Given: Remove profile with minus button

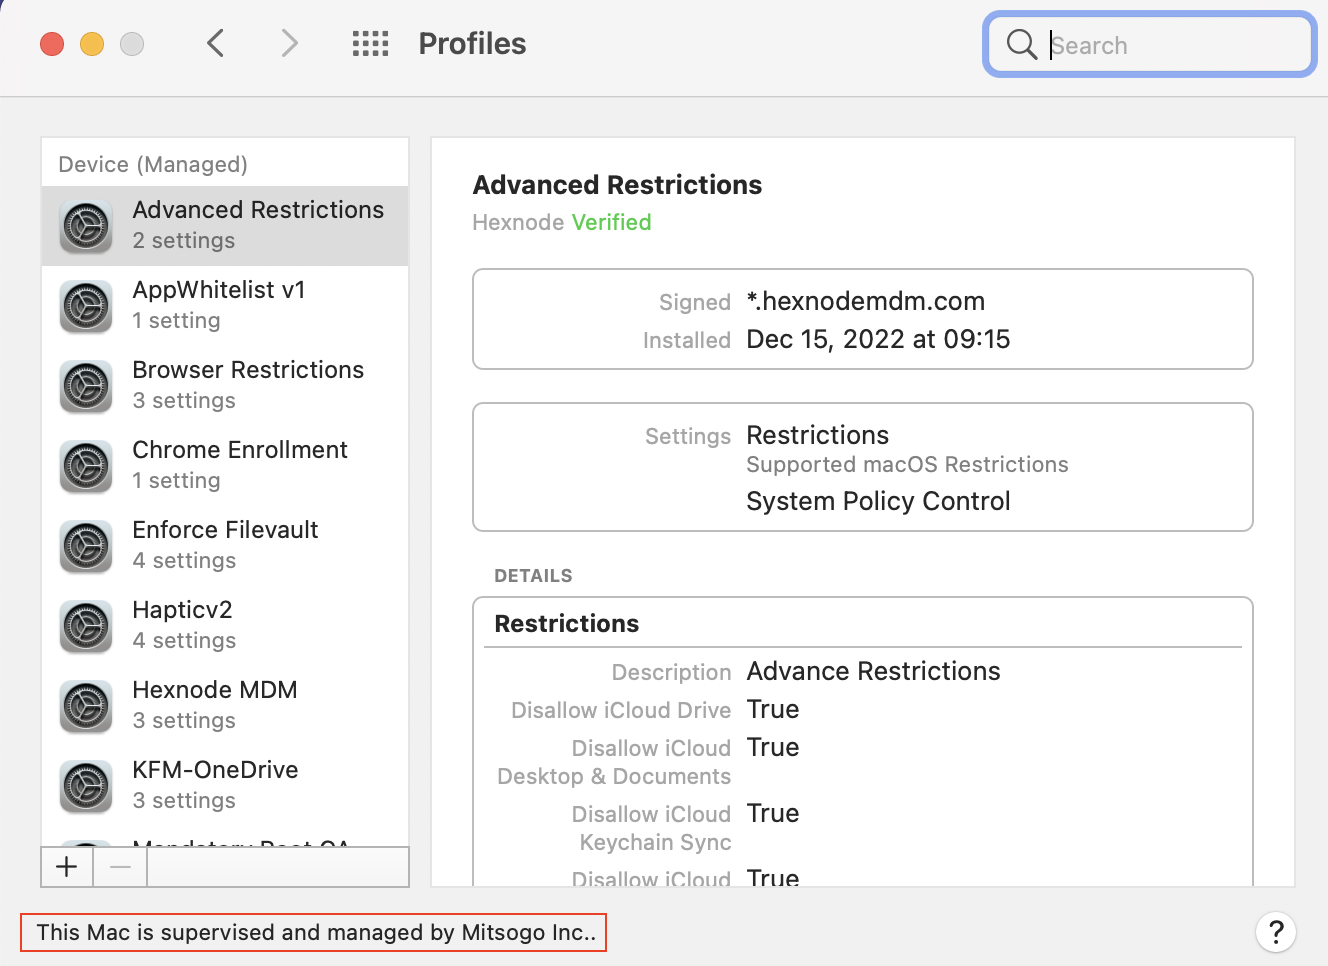Looking at the screenshot, I should click(x=120, y=867).
